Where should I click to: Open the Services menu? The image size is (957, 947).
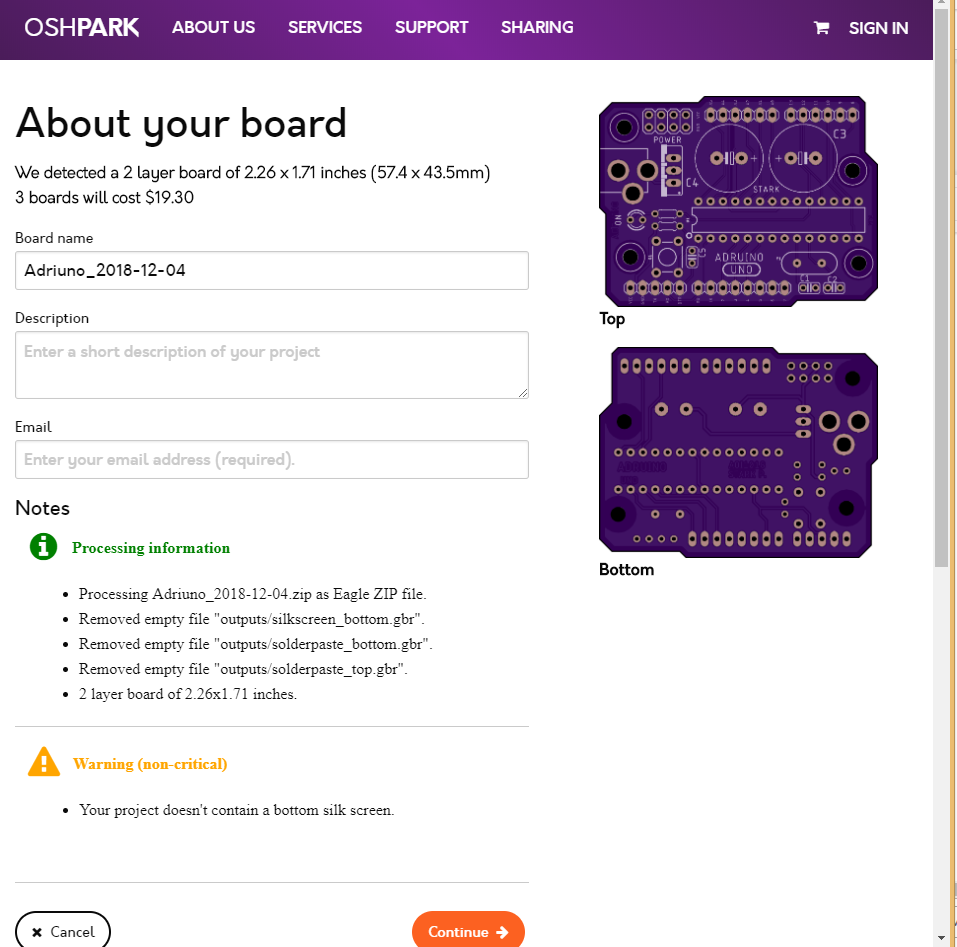click(x=325, y=28)
